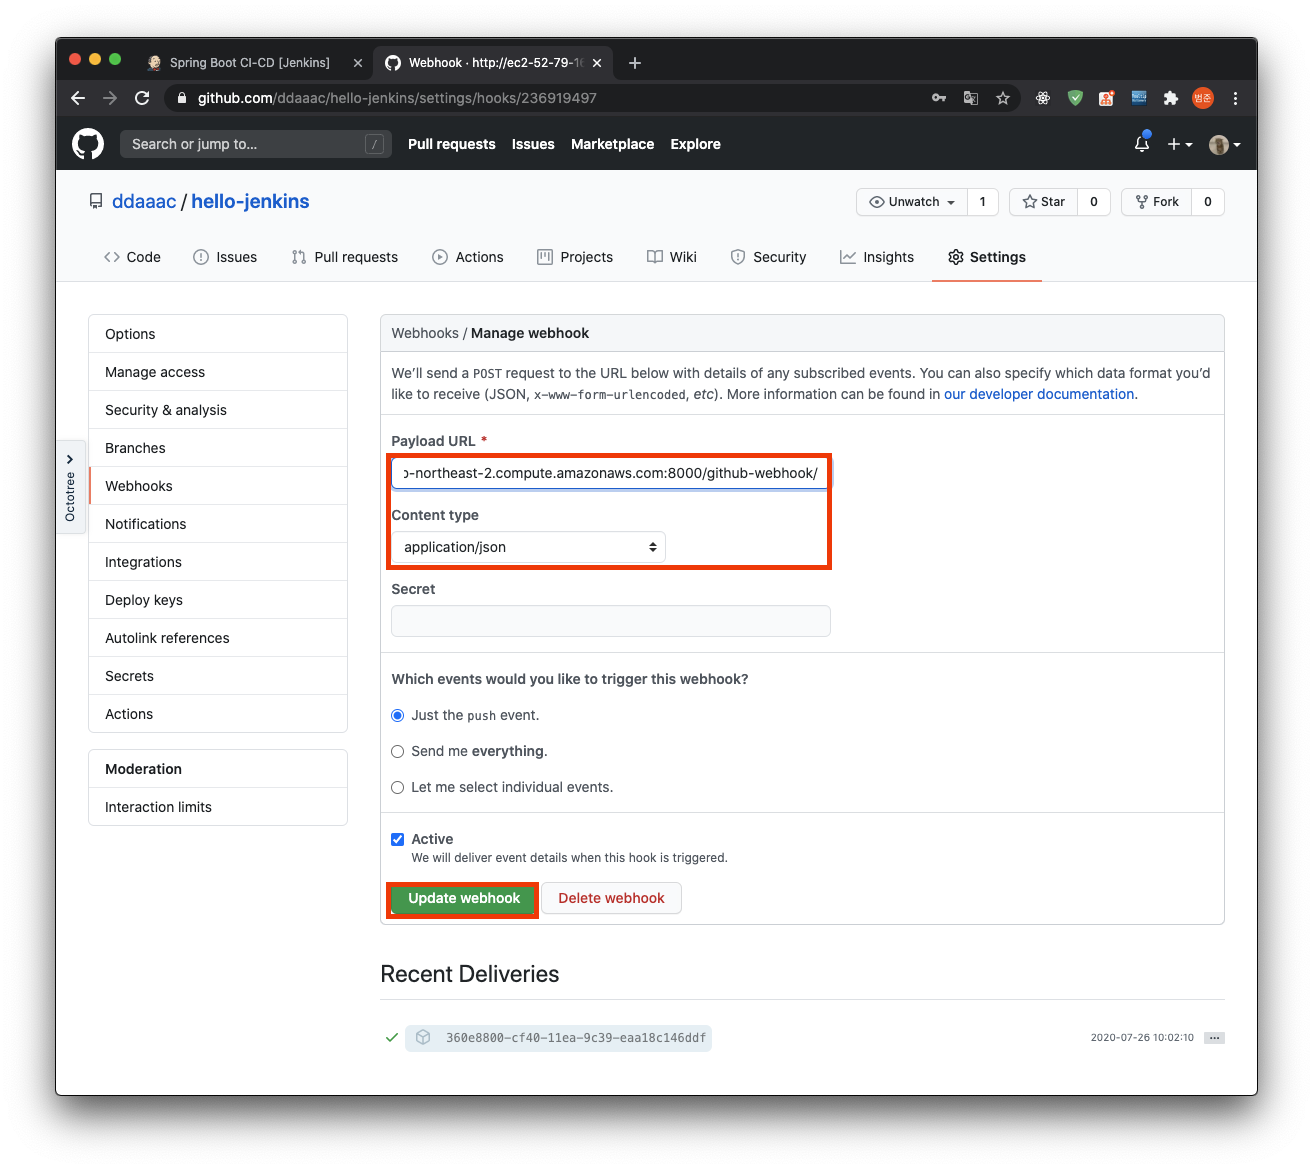Click the Payload URL input field

click(610, 473)
